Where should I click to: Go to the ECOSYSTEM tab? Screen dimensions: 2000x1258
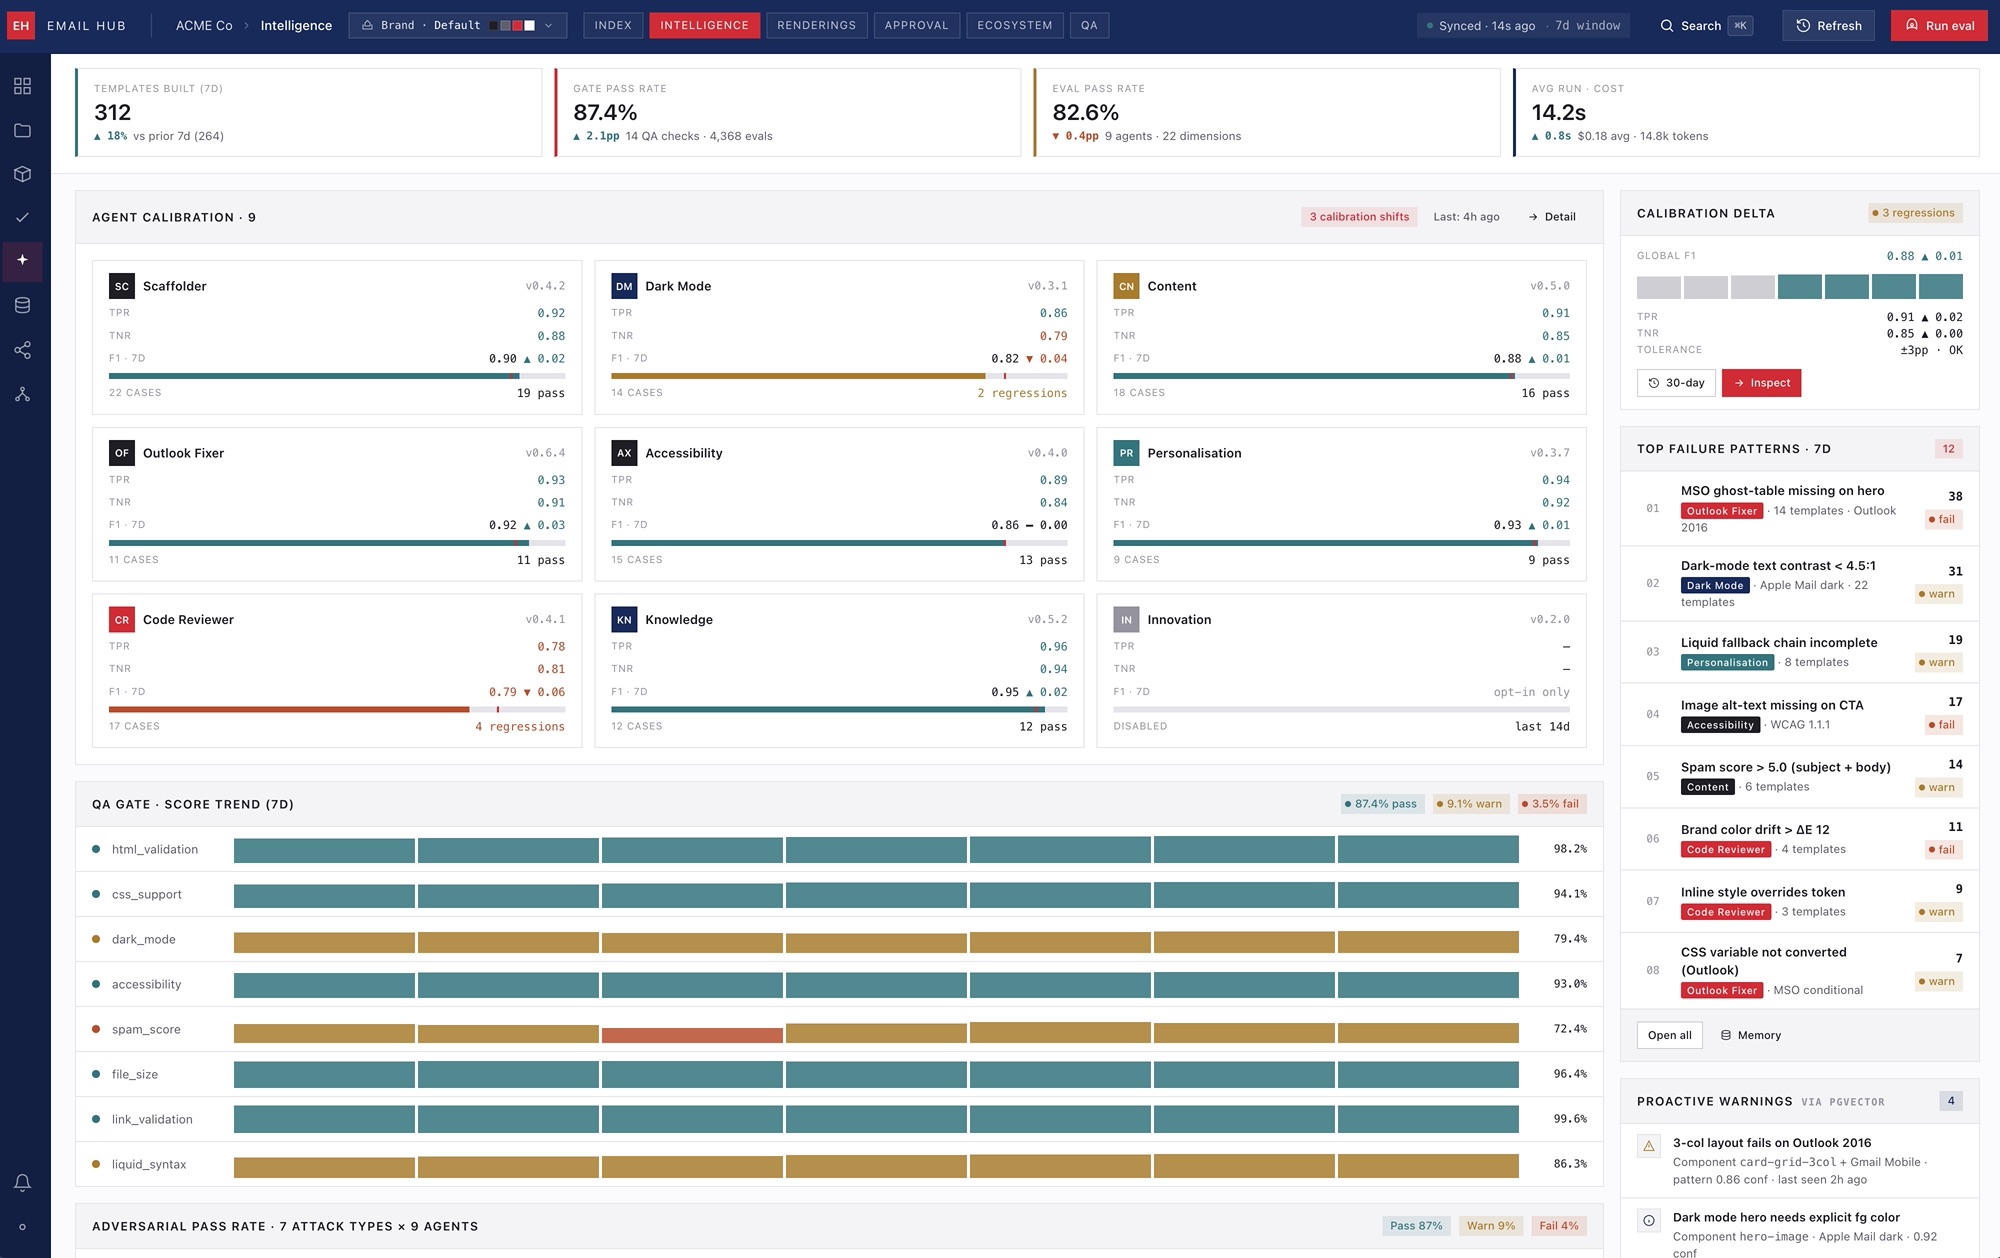[1014, 25]
